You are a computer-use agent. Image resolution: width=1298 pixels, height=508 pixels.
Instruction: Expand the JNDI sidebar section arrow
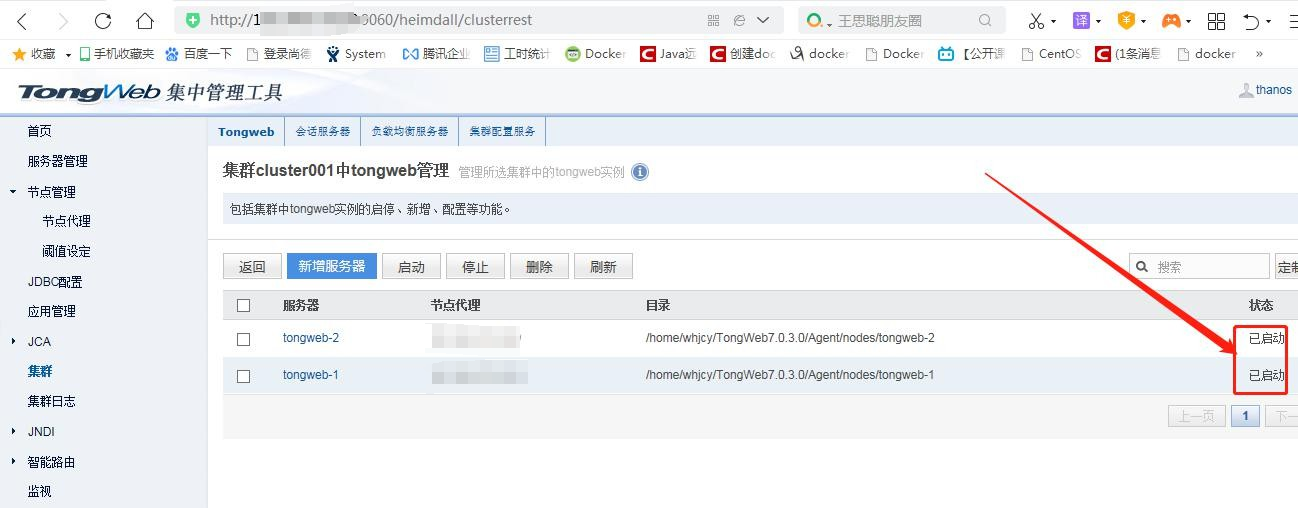(x=13, y=431)
